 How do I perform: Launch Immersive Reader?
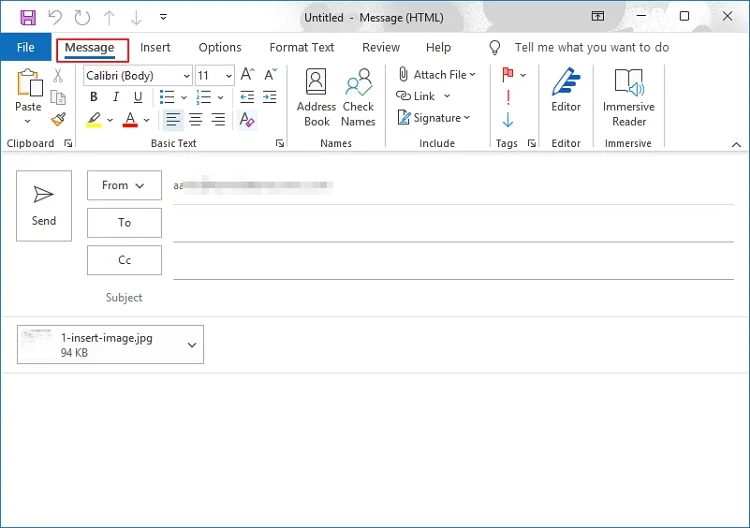629,98
